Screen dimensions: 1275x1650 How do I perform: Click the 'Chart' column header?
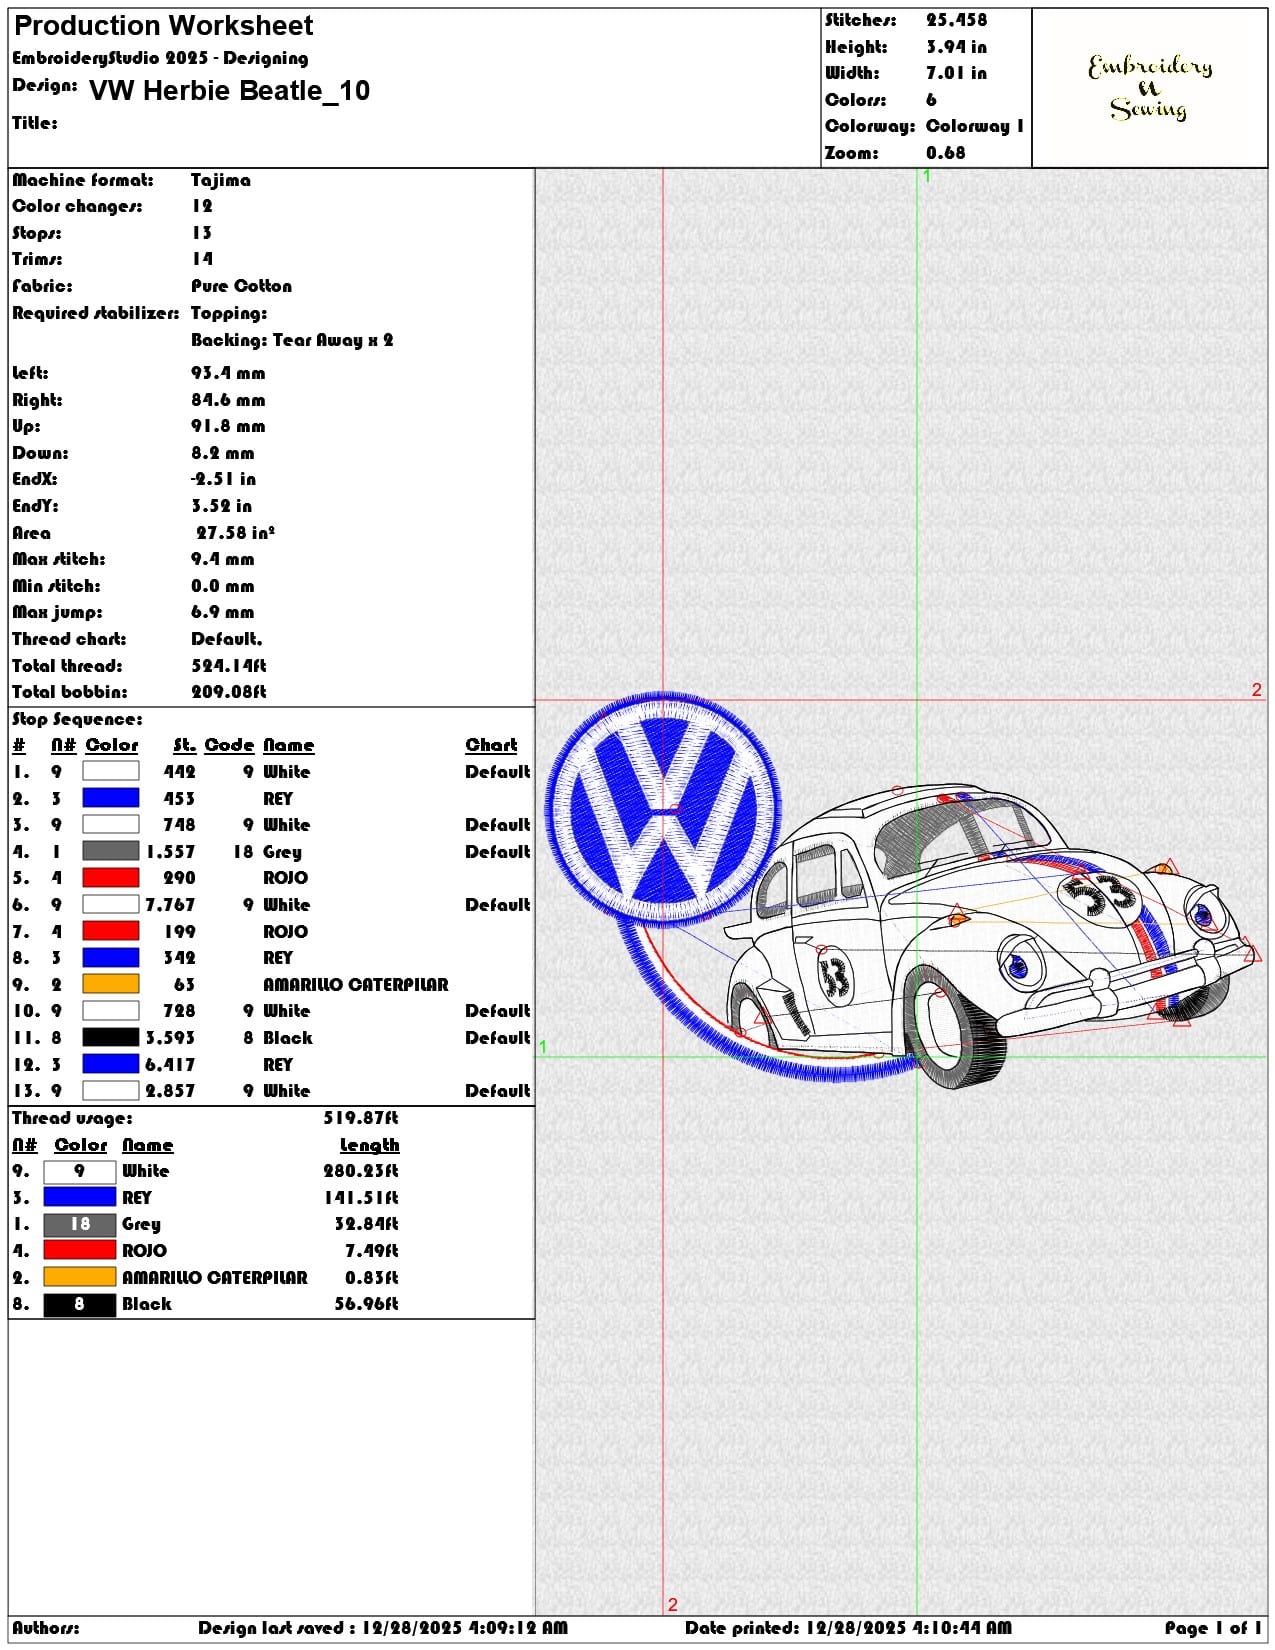click(491, 745)
